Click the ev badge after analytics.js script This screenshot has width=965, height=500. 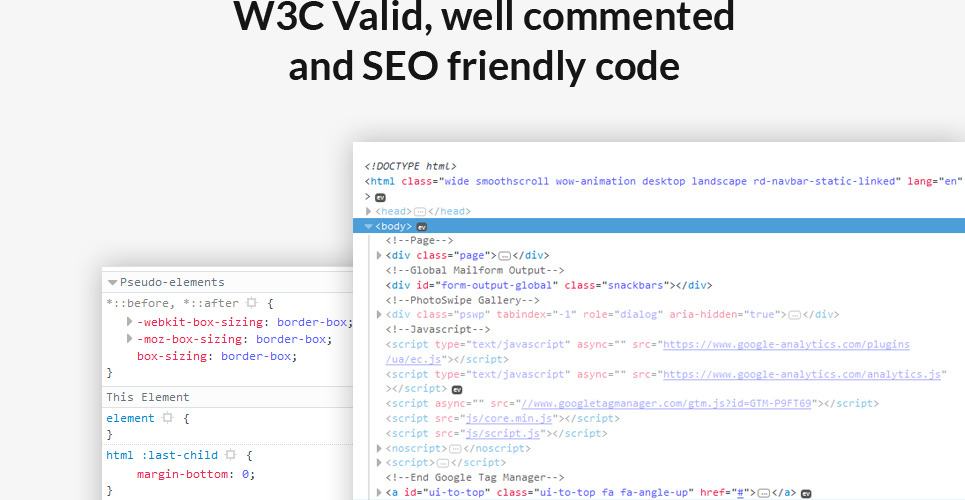point(457,389)
